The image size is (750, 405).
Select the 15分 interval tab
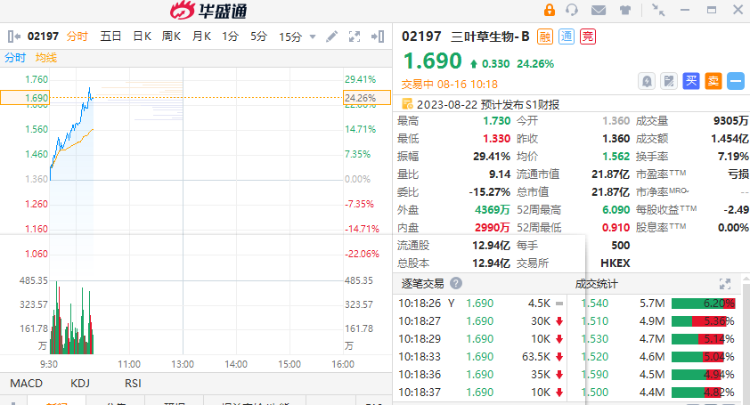click(290, 37)
